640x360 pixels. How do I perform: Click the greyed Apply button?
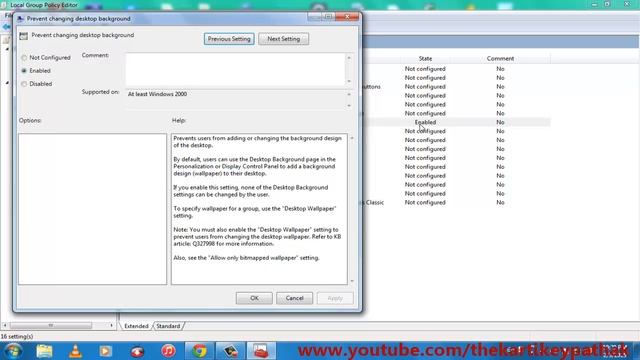[x=335, y=298]
